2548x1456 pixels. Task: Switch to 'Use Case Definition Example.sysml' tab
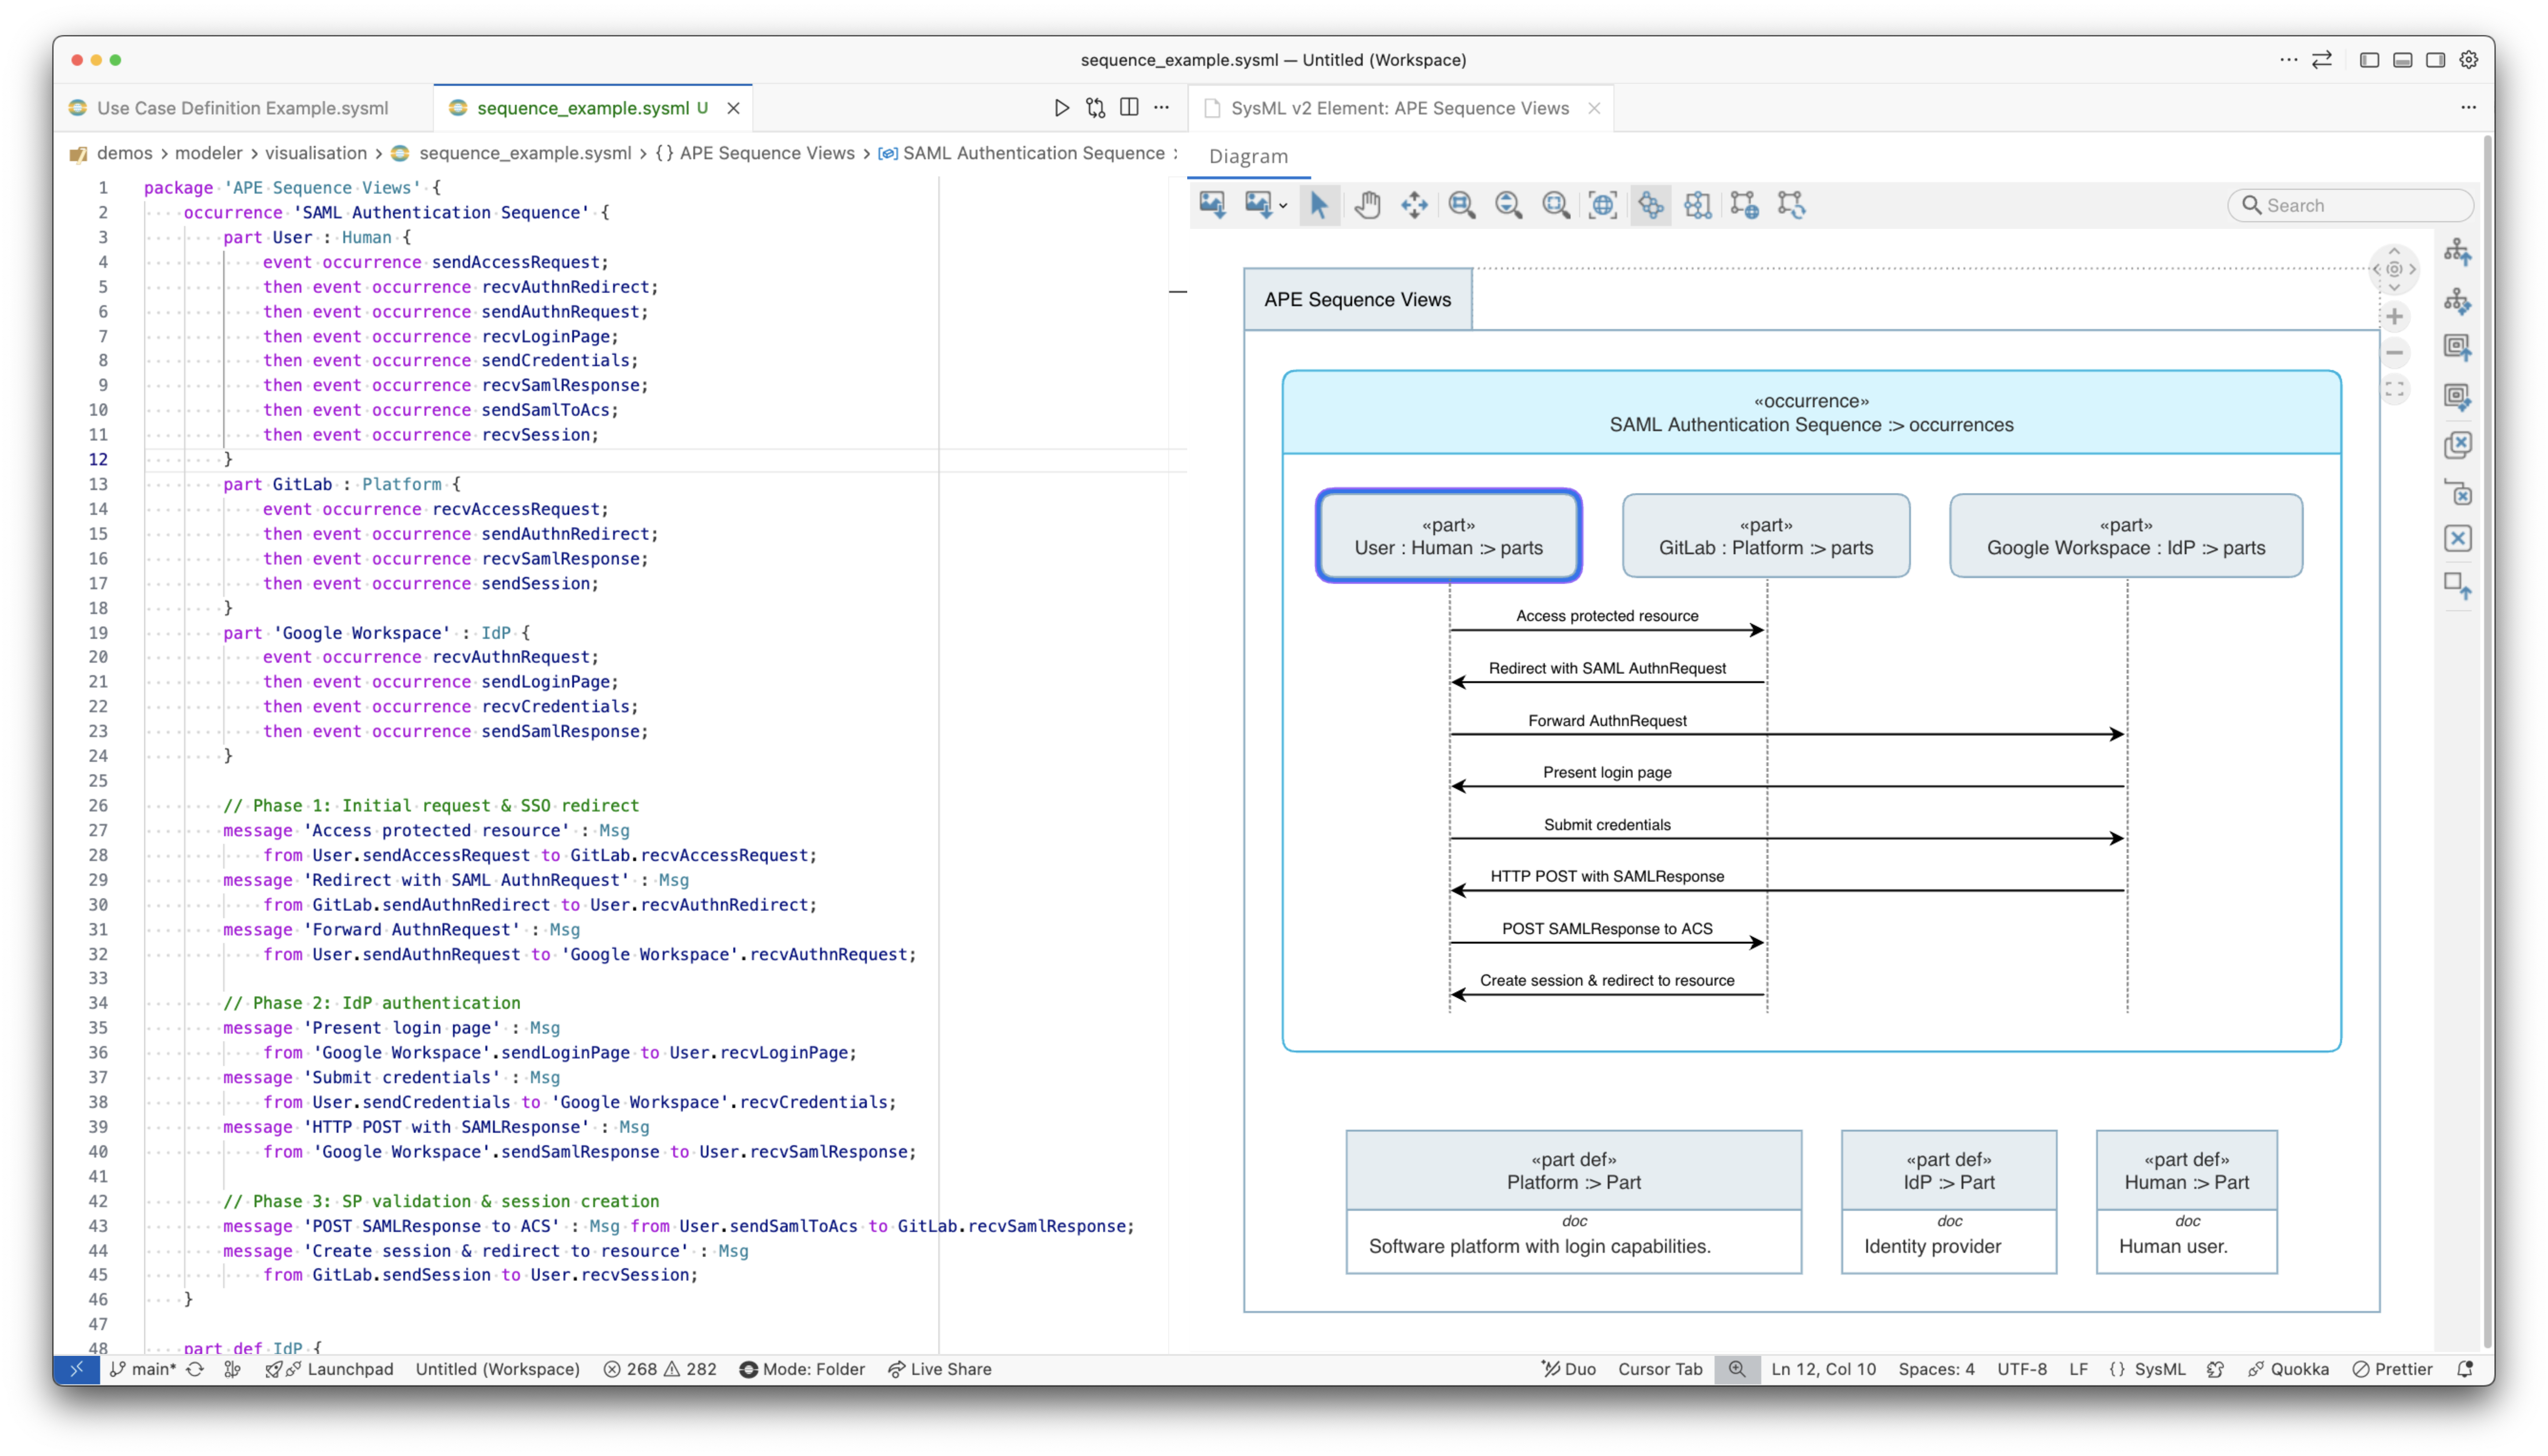(242, 108)
